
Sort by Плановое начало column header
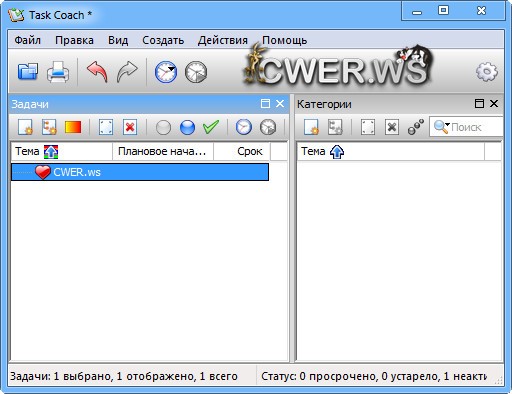click(163, 152)
